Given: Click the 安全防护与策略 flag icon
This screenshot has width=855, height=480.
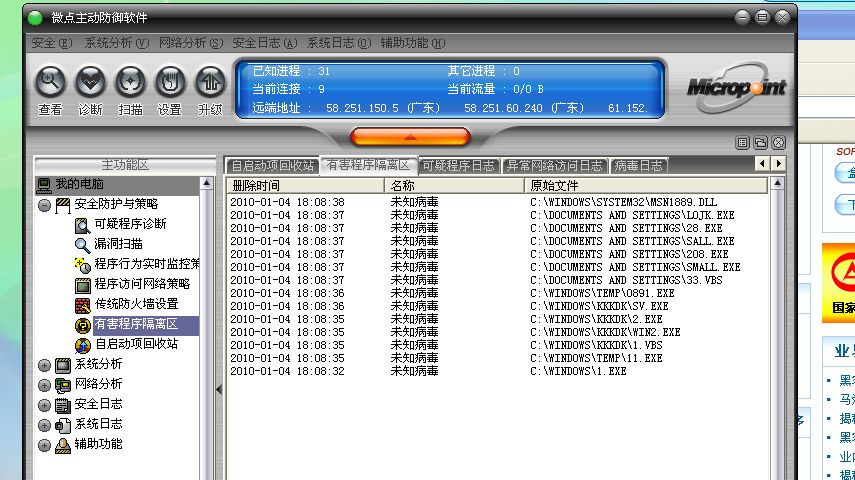Looking at the screenshot, I should pos(63,205).
